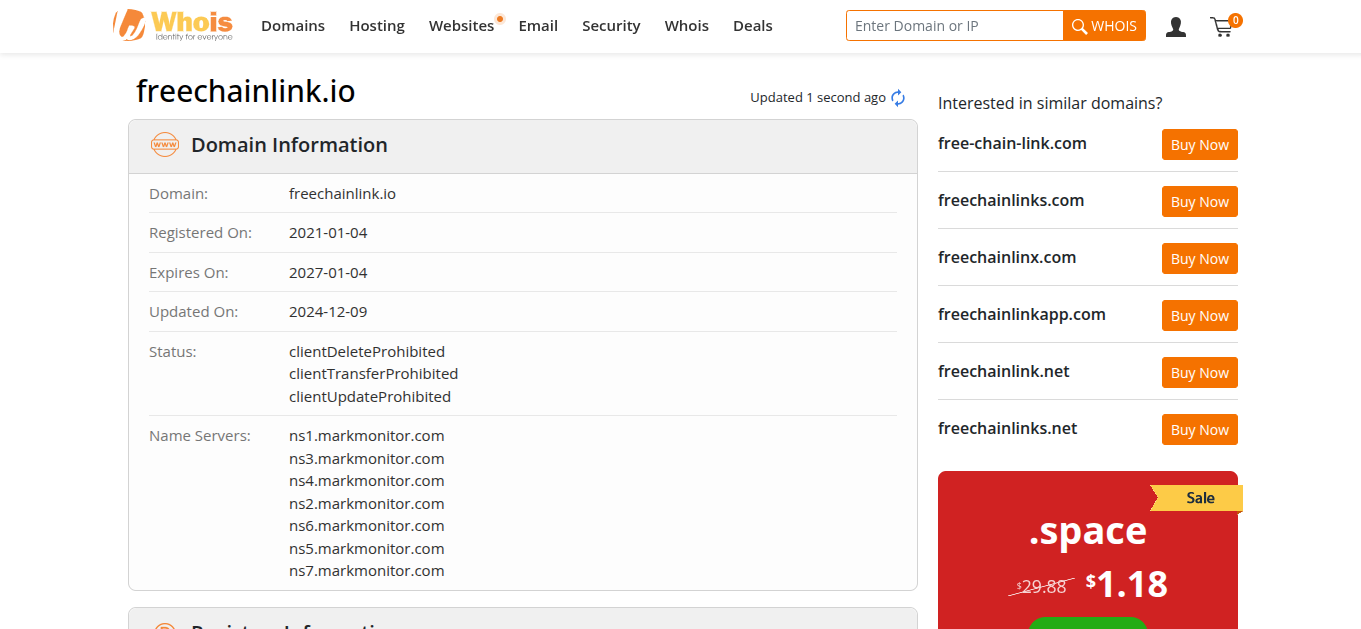This screenshot has height=629, width=1361.
Task: Click the www Domain Information icon
Action: click(x=165, y=145)
